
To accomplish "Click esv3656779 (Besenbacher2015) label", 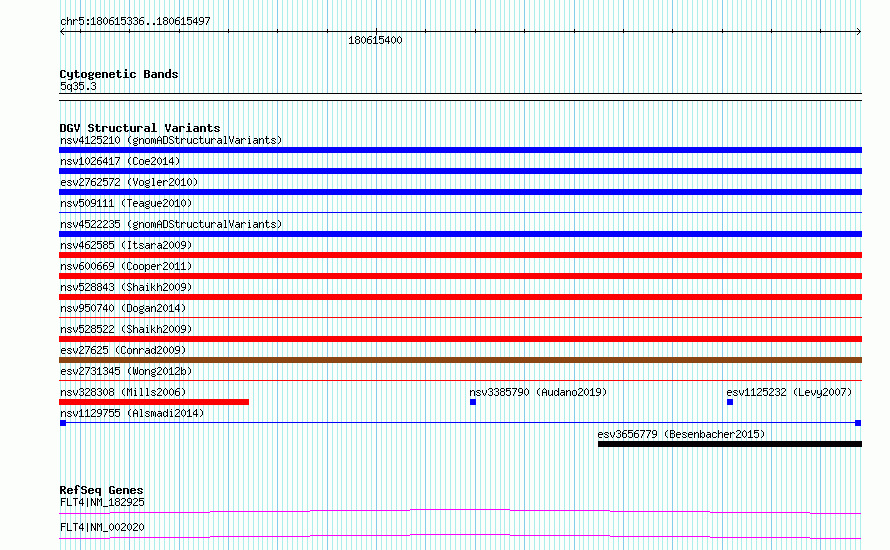I will pos(681,434).
